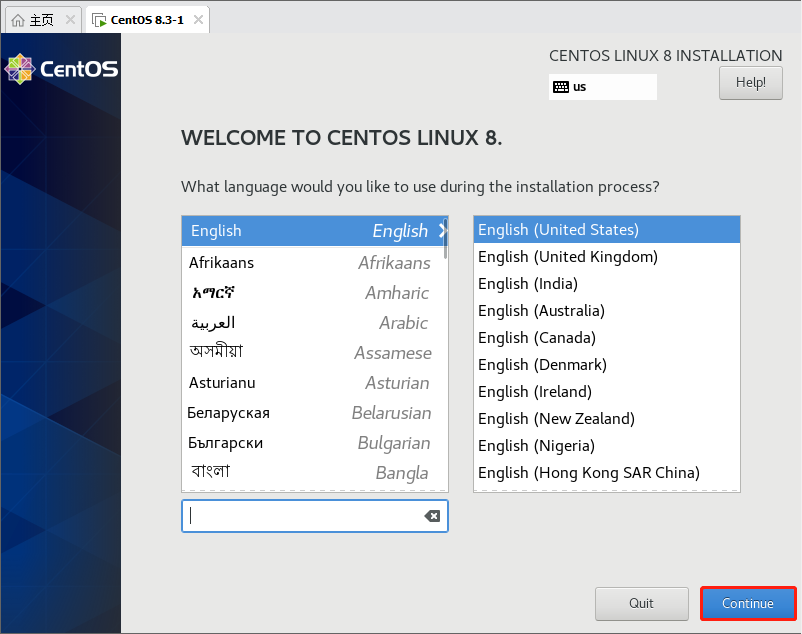Select Assamese language
This screenshot has width=802, height=634.
click(313, 353)
